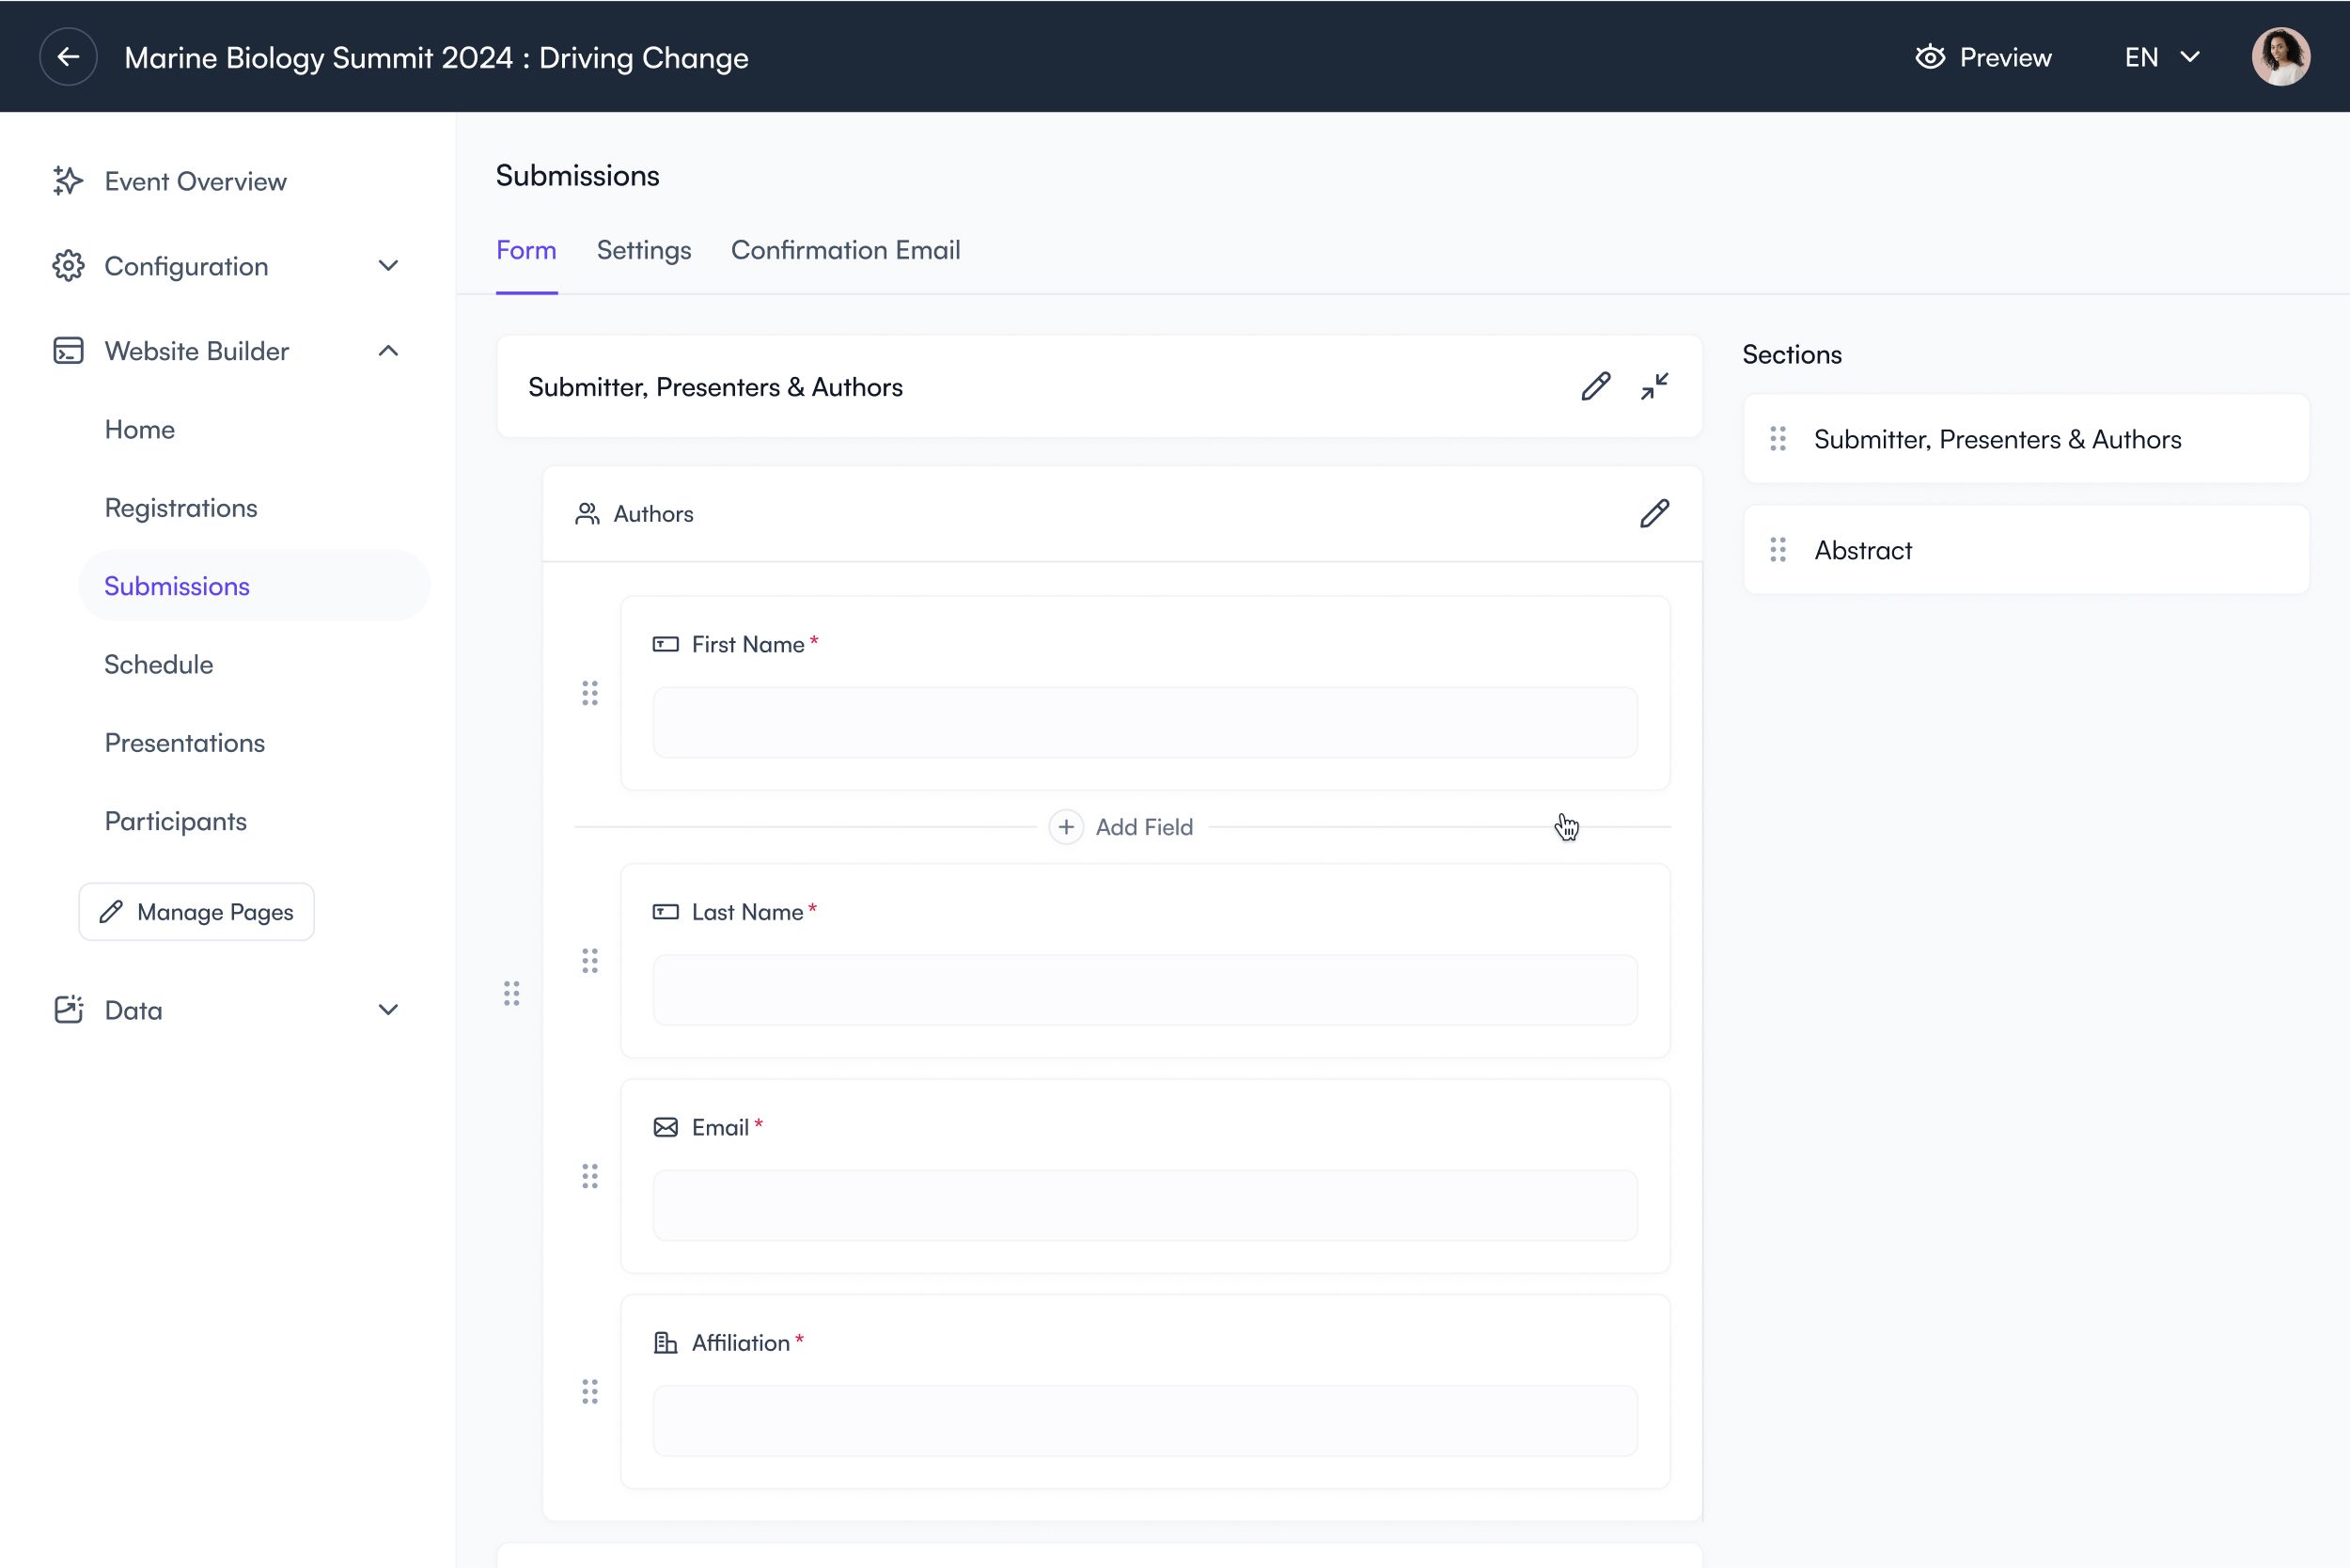Screen dimensions: 2350x1568
Task: Click the Submissions link in sidebar
Action: point(177,585)
